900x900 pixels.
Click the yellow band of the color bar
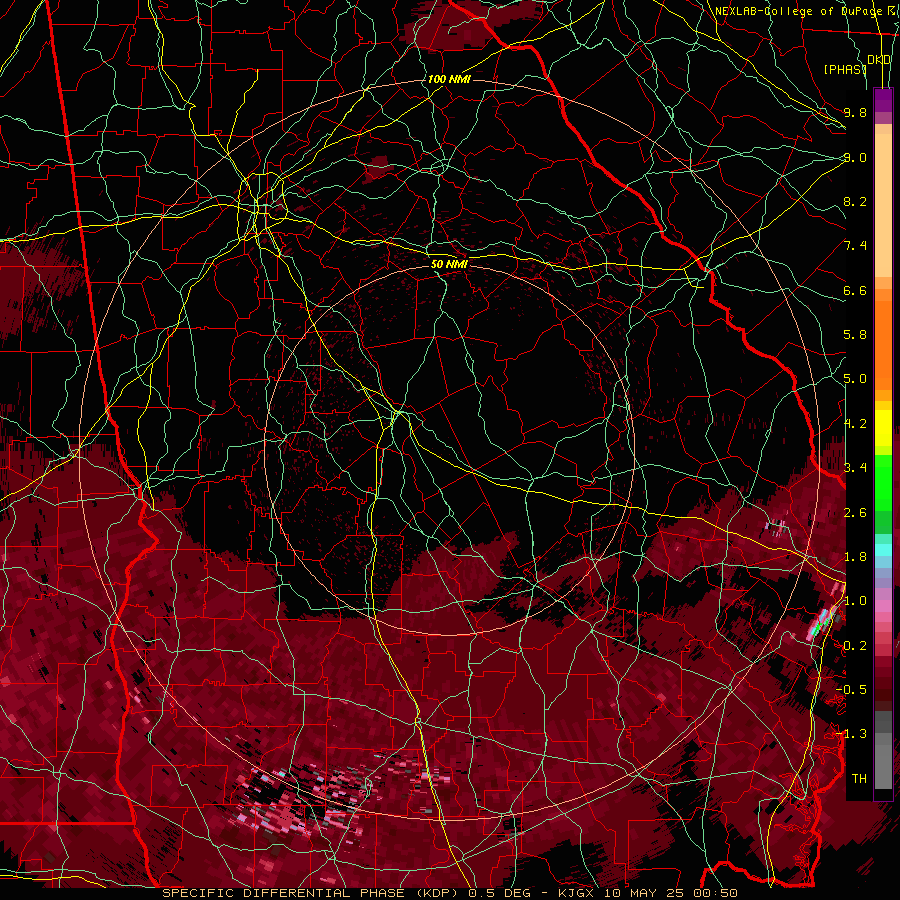point(883,428)
